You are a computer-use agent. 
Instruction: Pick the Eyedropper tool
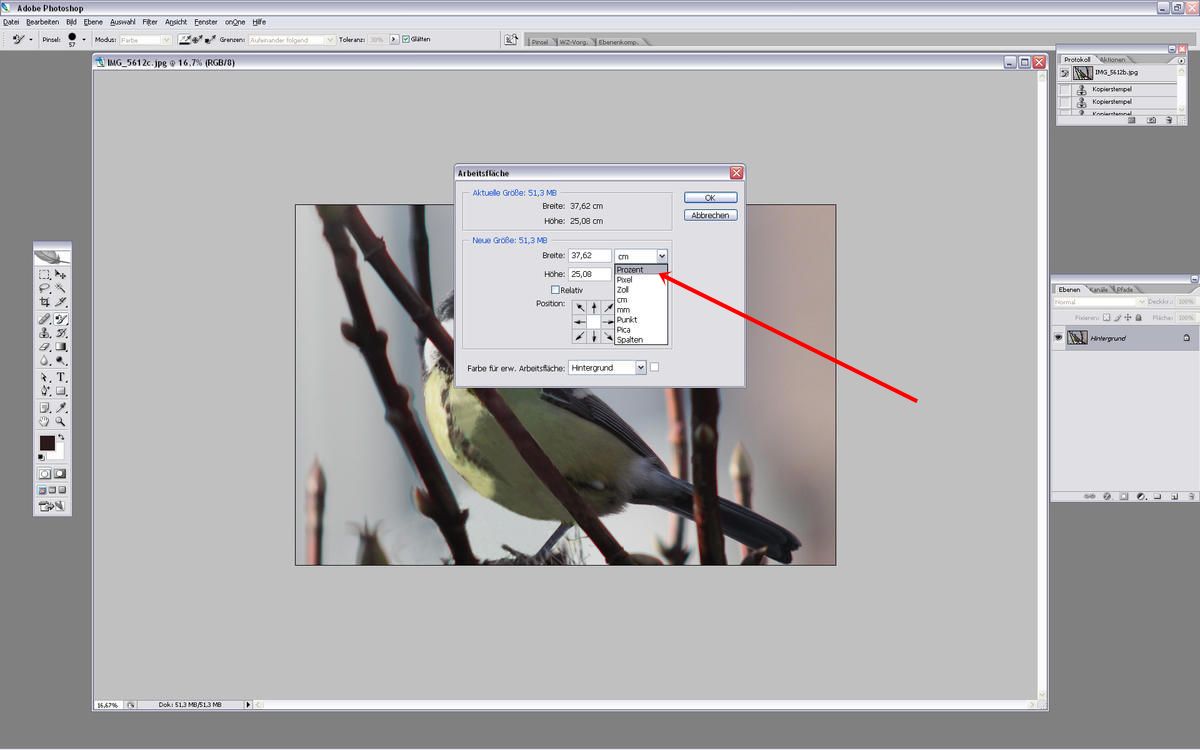pos(61,408)
